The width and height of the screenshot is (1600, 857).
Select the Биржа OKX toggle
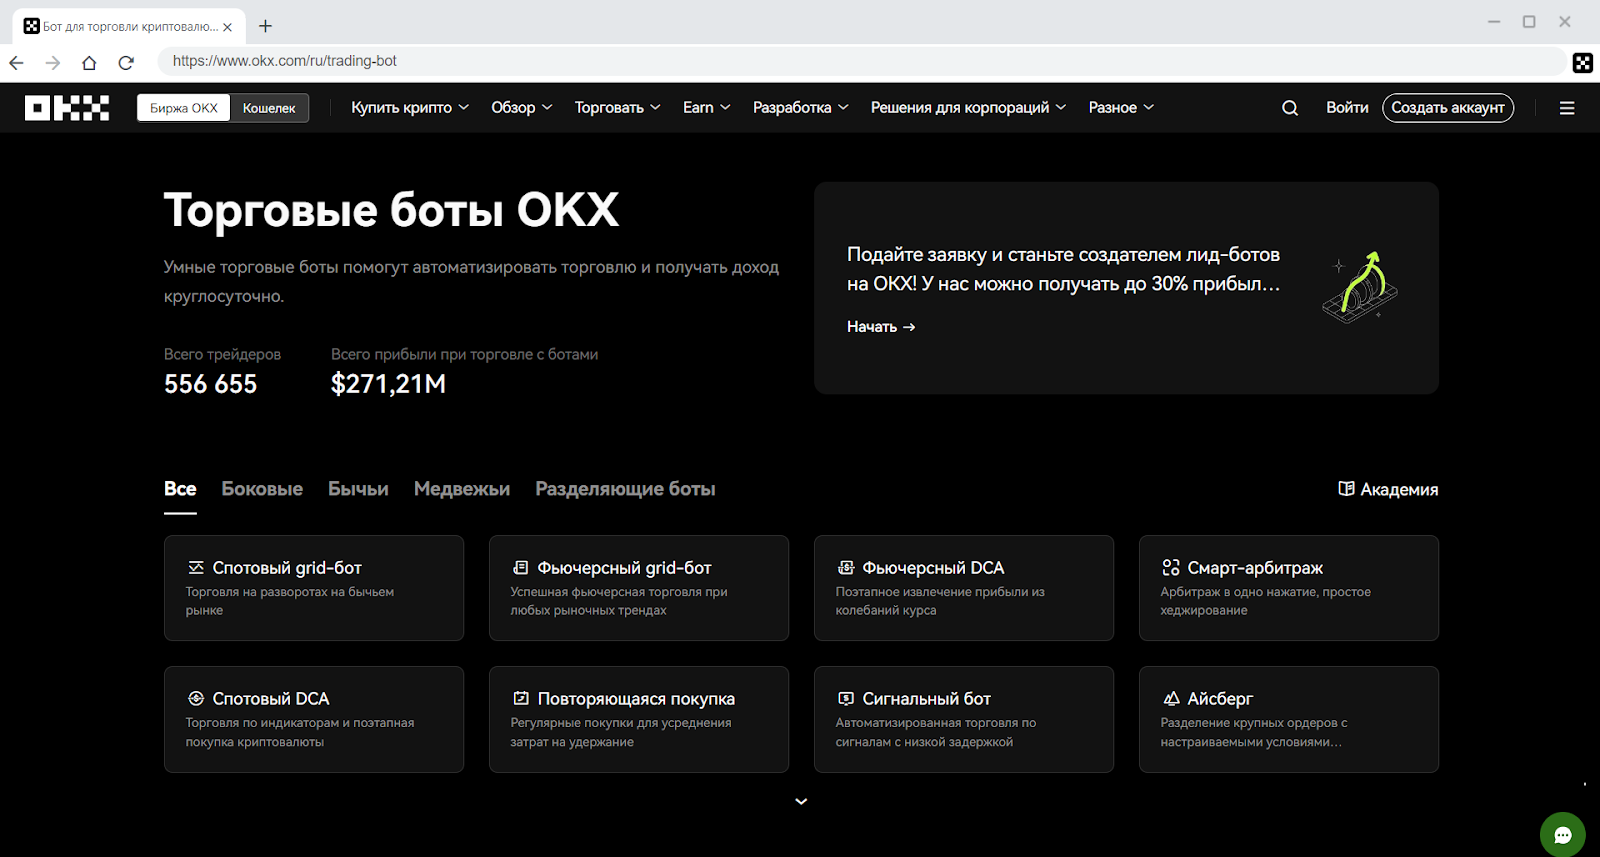[184, 108]
